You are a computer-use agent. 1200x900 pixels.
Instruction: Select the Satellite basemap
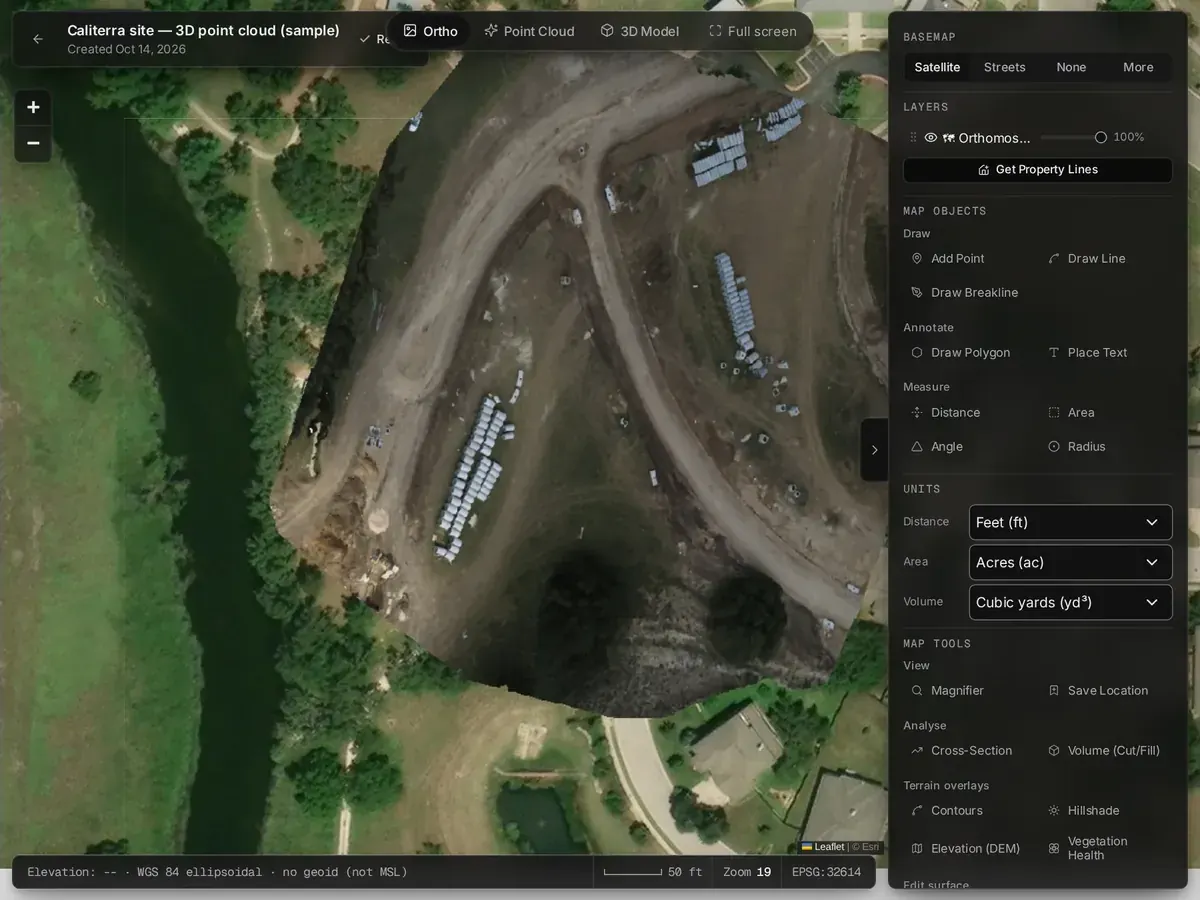click(937, 67)
